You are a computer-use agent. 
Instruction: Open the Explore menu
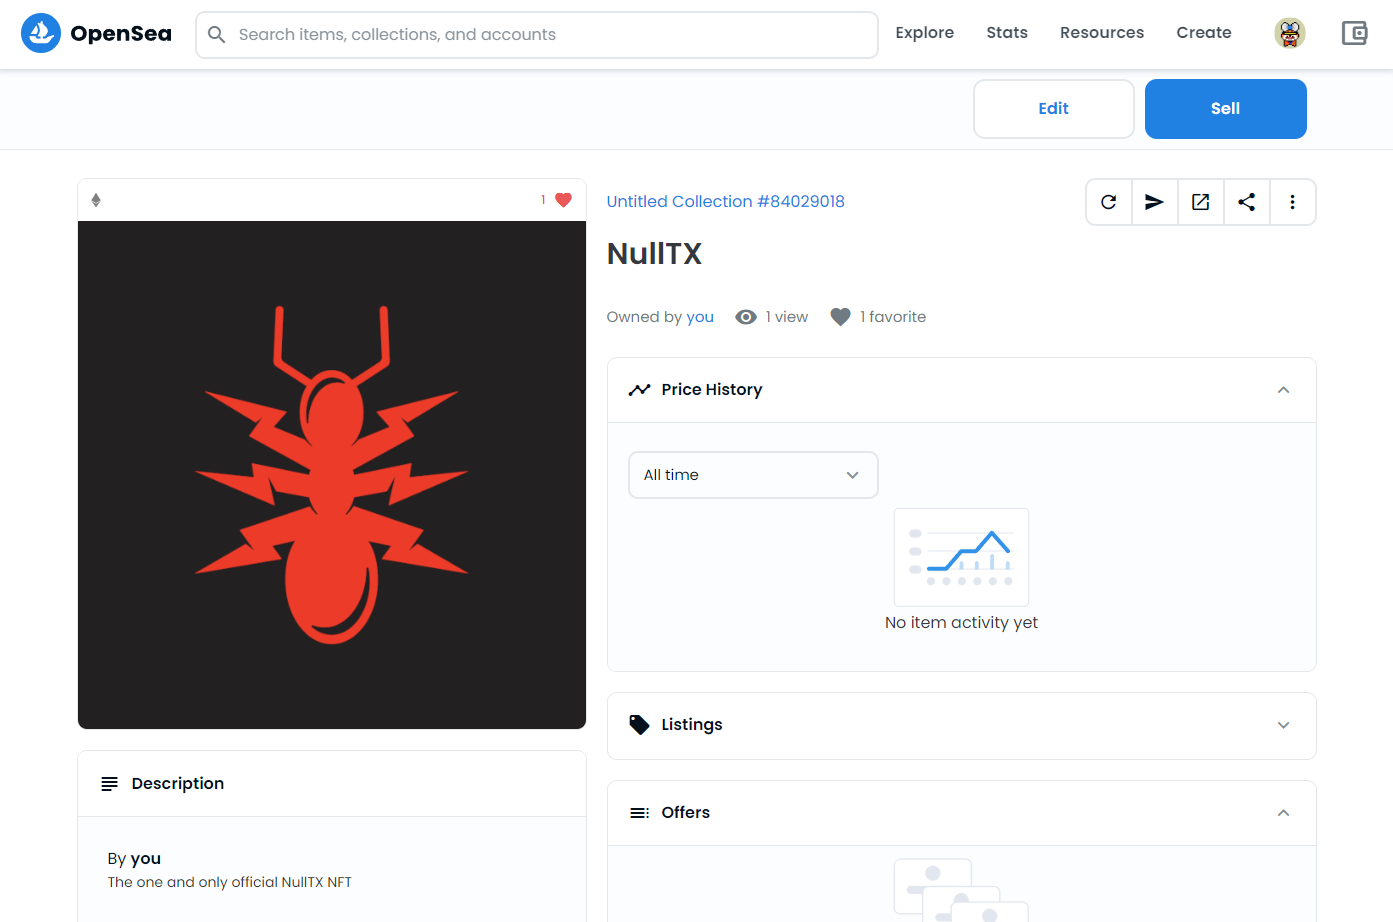point(924,32)
